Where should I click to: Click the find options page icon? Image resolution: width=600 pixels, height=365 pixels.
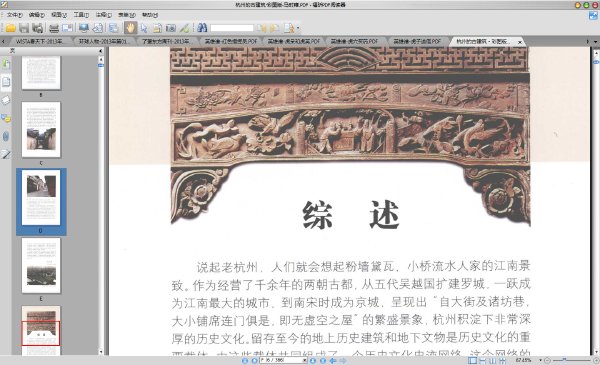click(x=289, y=28)
